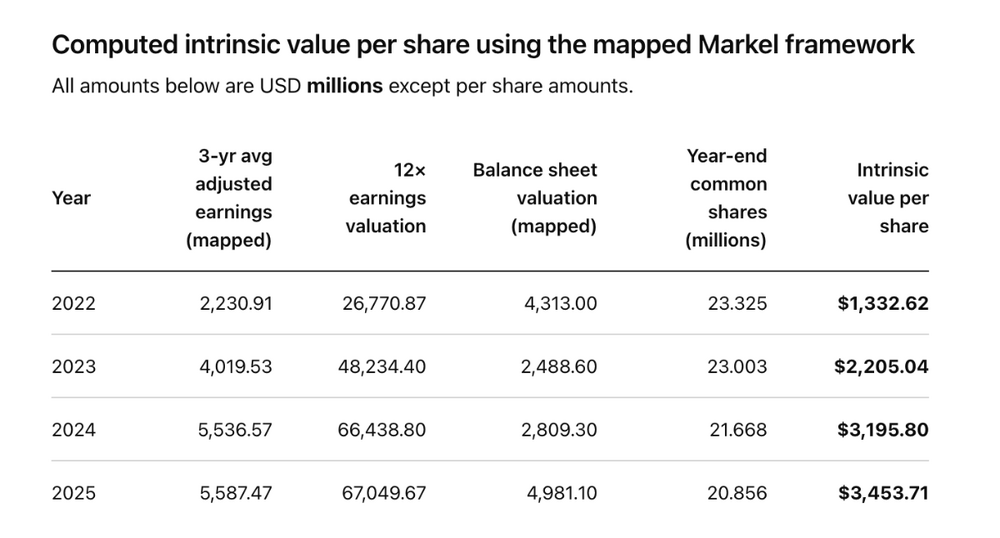Select the 2022 year cell
The image size is (1000, 538).
tap(73, 303)
